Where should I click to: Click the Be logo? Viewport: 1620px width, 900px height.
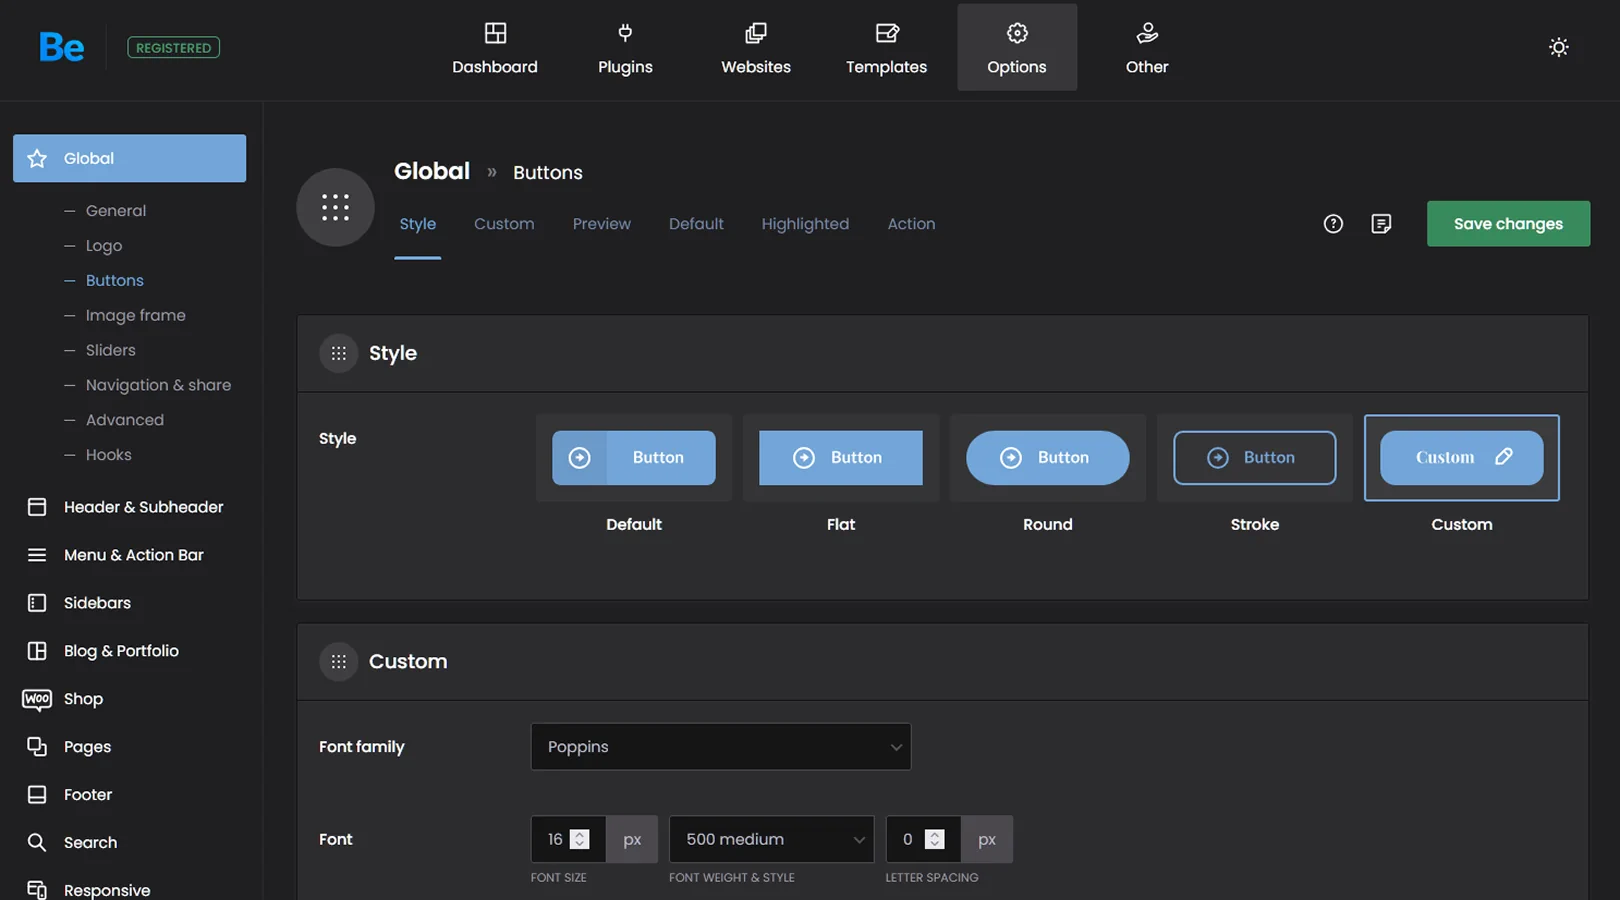[x=61, y=47]
